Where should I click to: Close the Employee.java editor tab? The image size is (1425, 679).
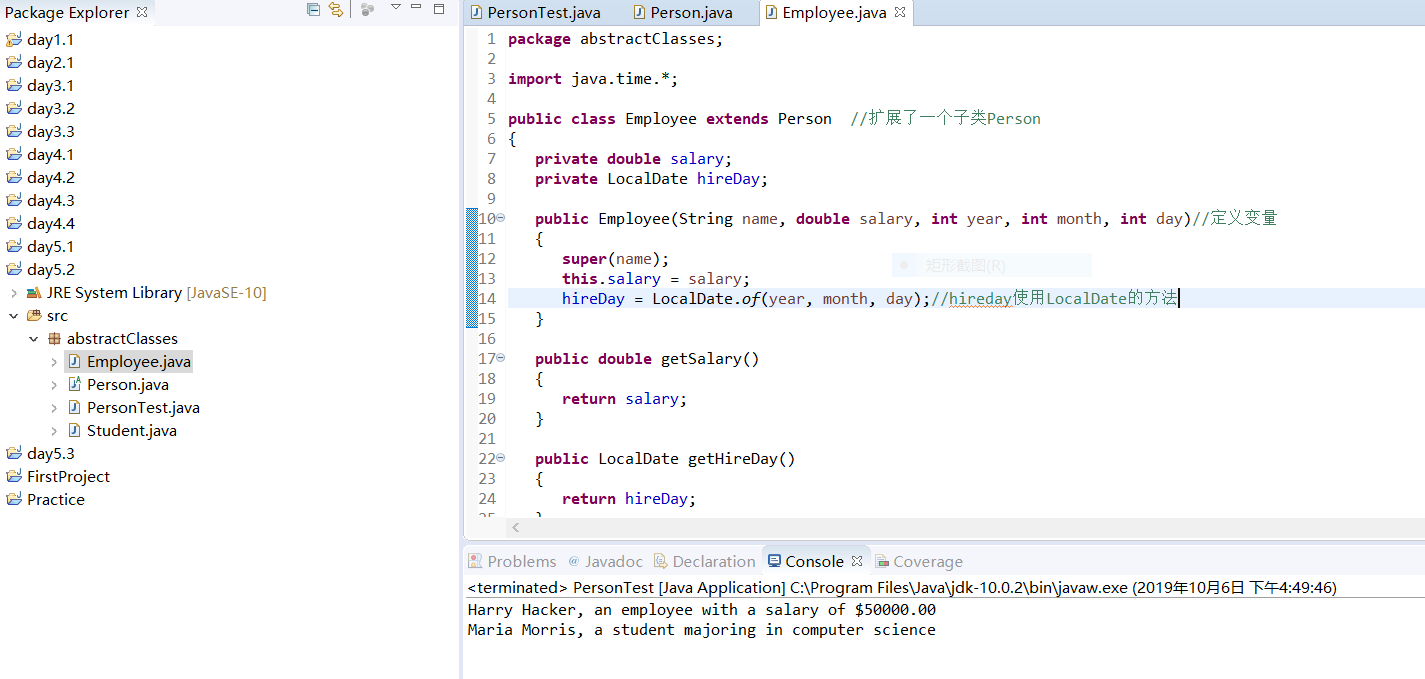900,12
